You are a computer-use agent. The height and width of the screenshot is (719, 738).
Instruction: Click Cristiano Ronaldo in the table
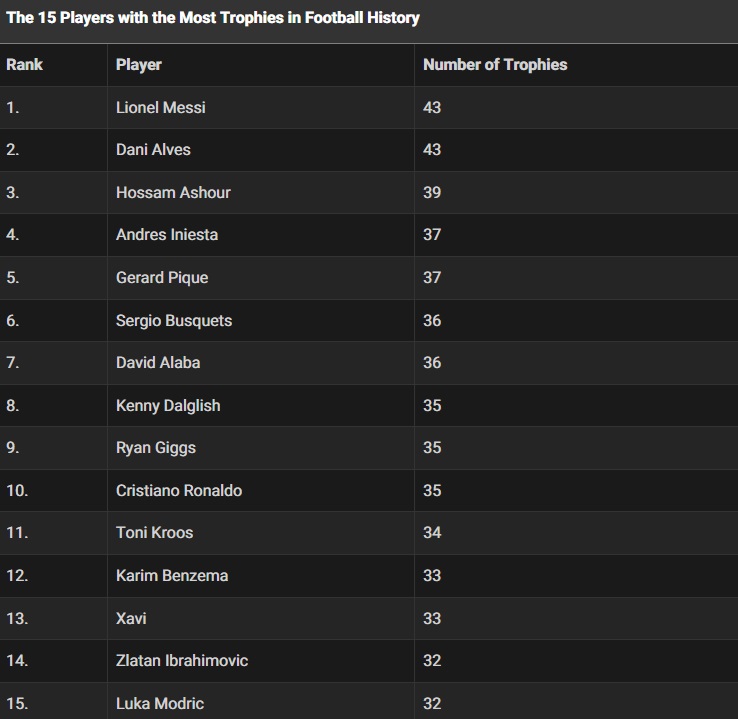click(x=179, y=491)
